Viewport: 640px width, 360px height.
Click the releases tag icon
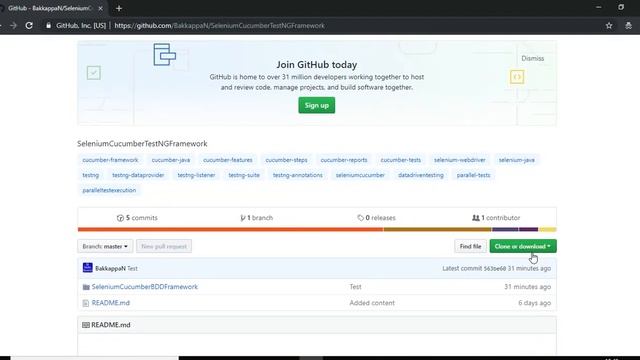click(360, 218)
